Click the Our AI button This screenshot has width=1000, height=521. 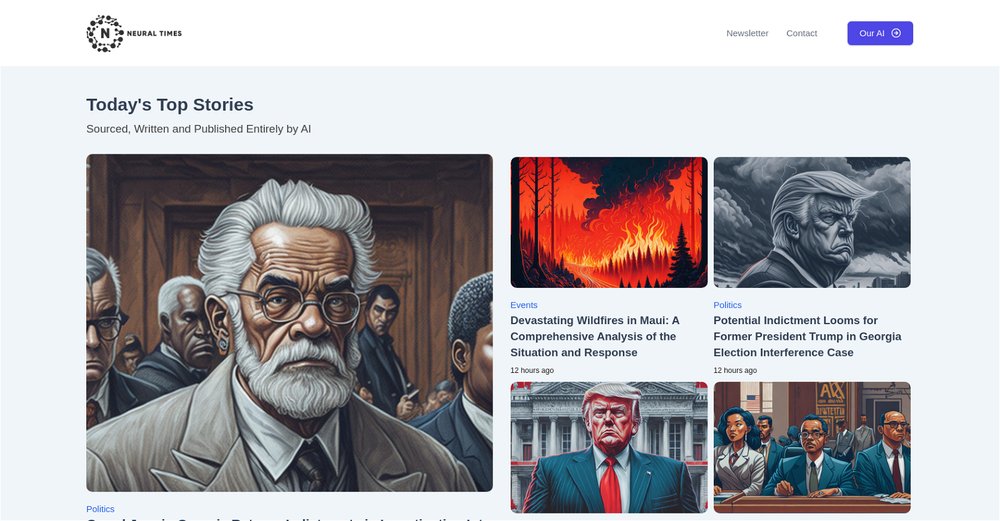click(879, 33)
